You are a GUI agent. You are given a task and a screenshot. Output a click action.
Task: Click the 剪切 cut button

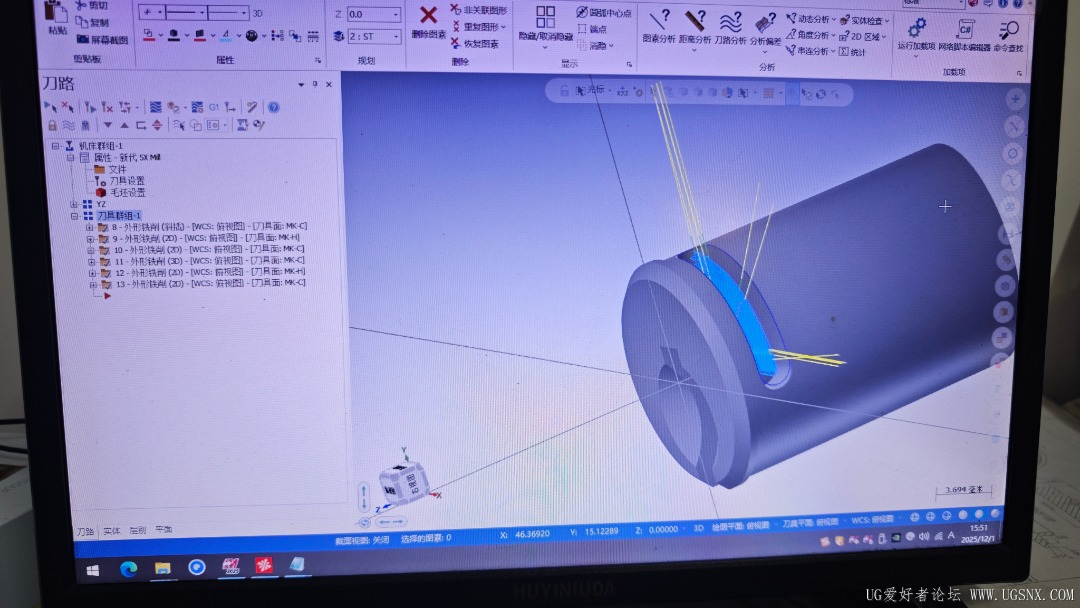91,6
